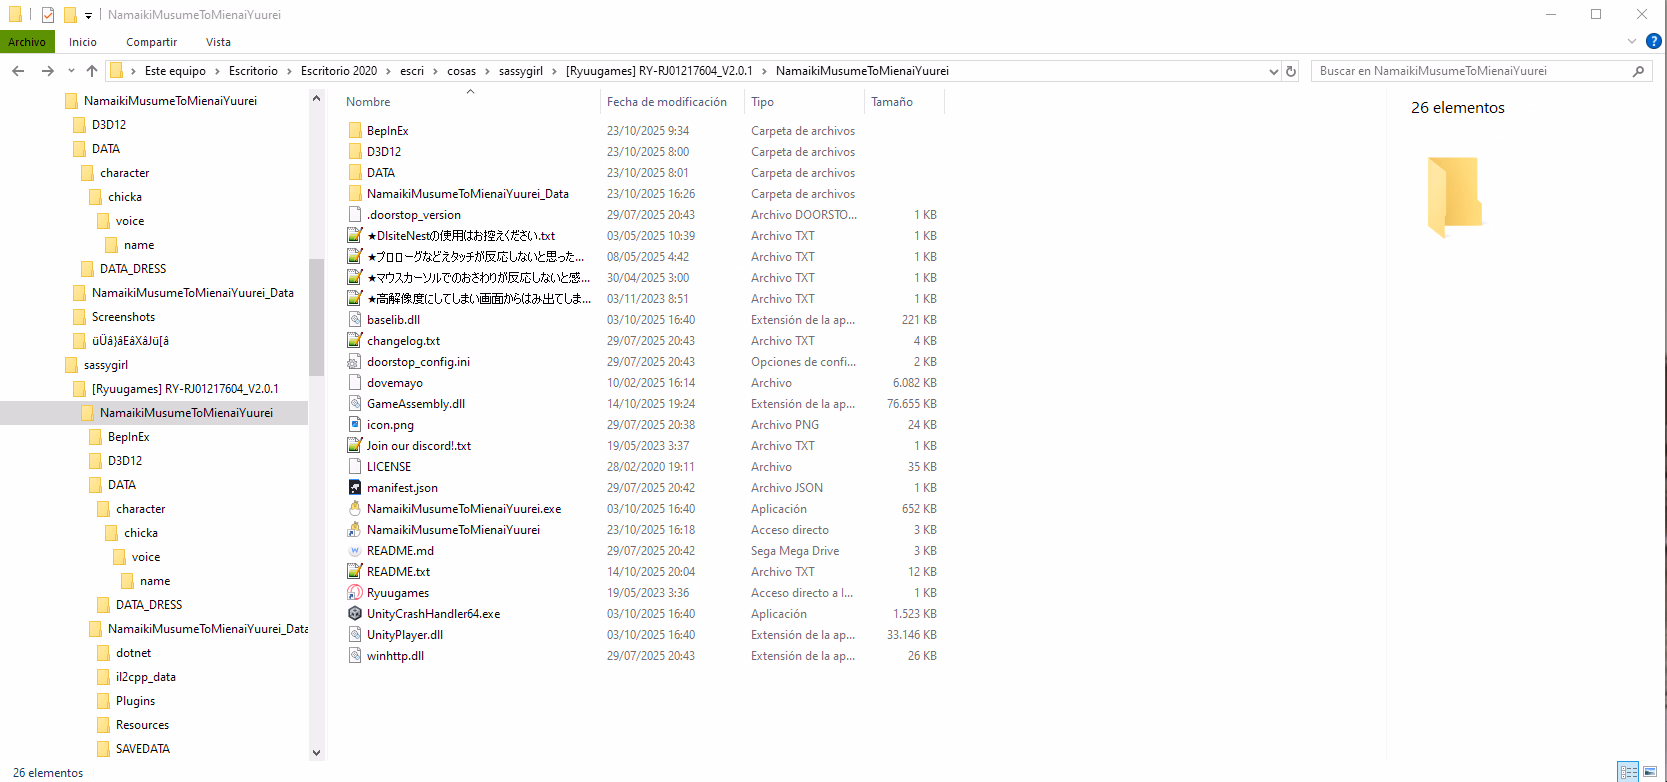This screenshot has width=1667, height=782.
Task: Select Screenshots folder in navigation tree
Action: [x=123, y=317]
